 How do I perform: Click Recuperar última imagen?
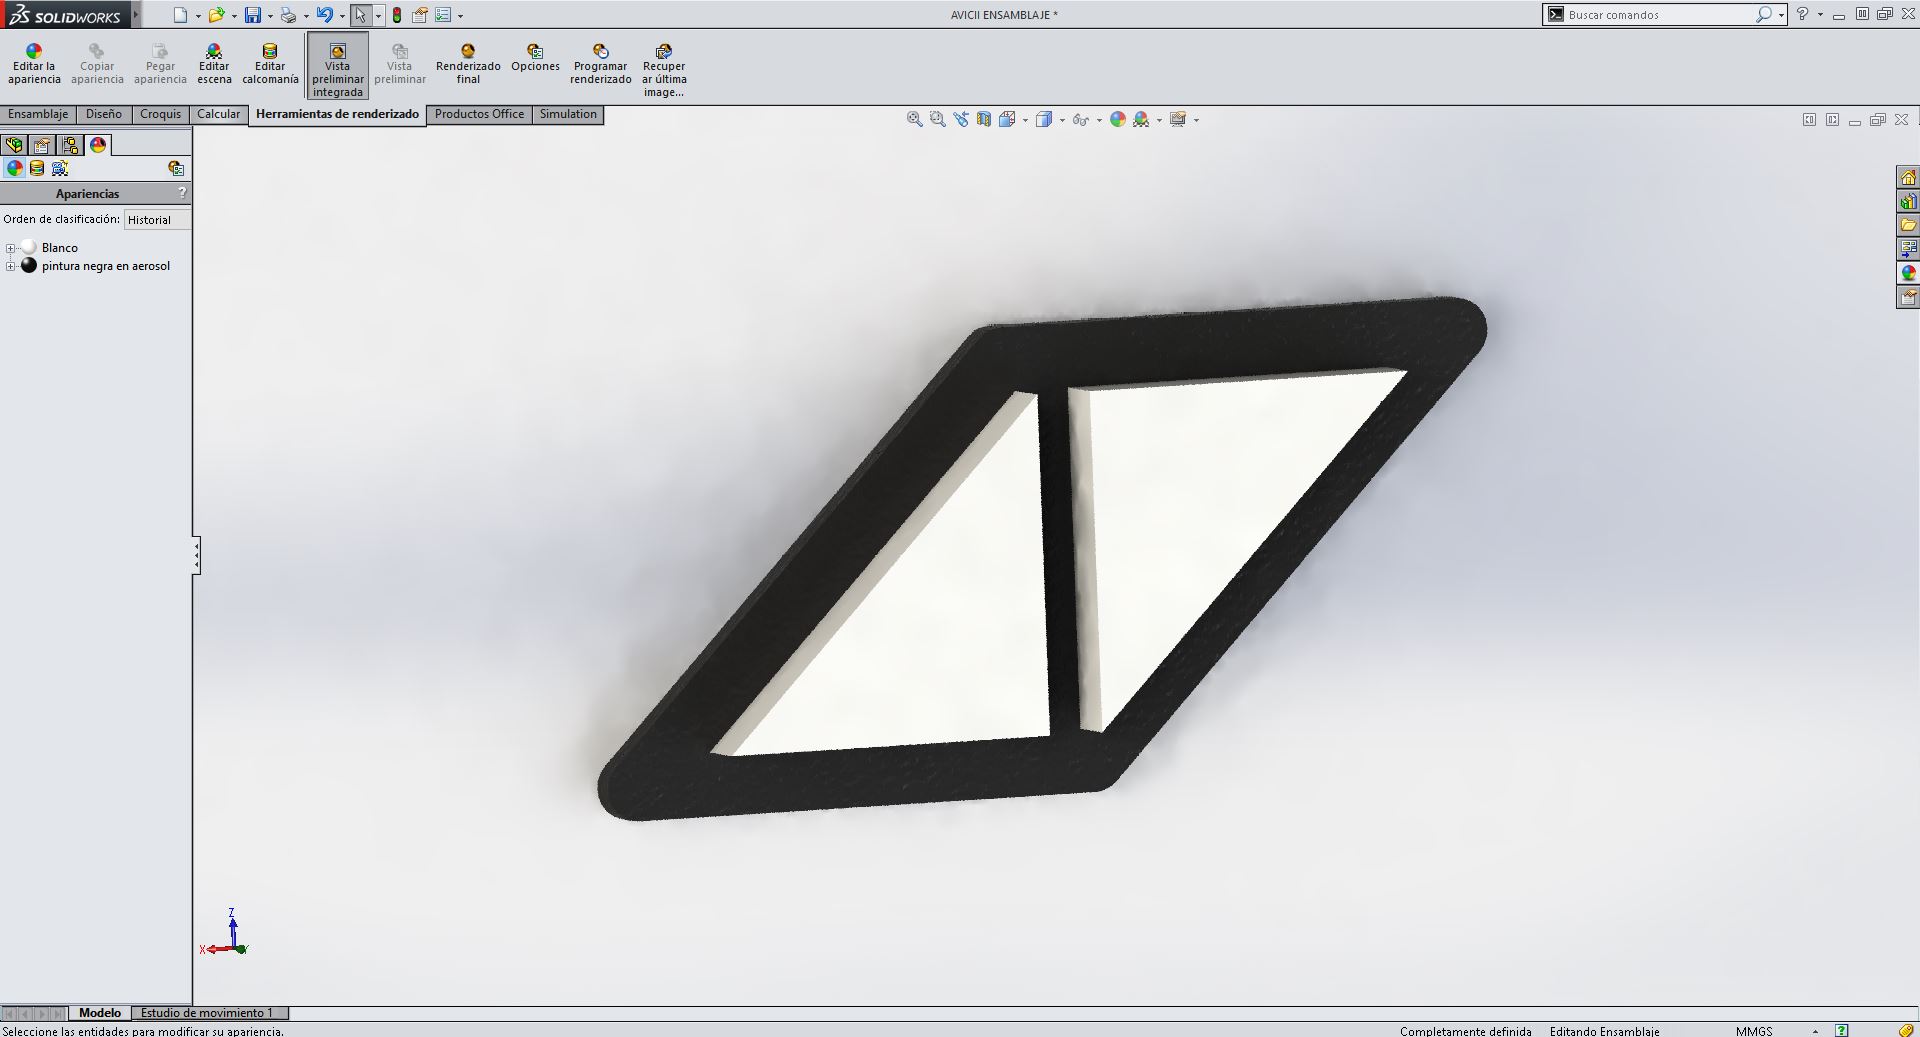coord(664,71)
